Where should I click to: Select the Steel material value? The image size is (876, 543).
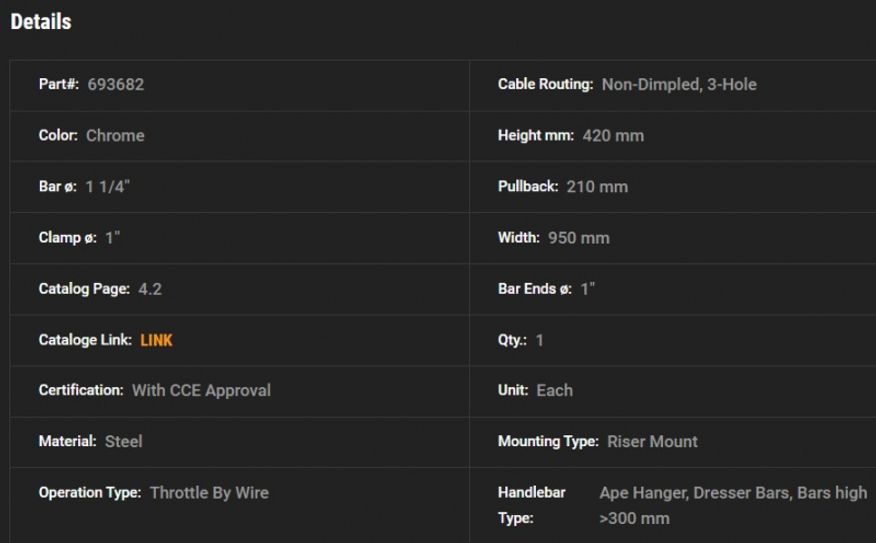pyautogui.click(x=124, y=442)
